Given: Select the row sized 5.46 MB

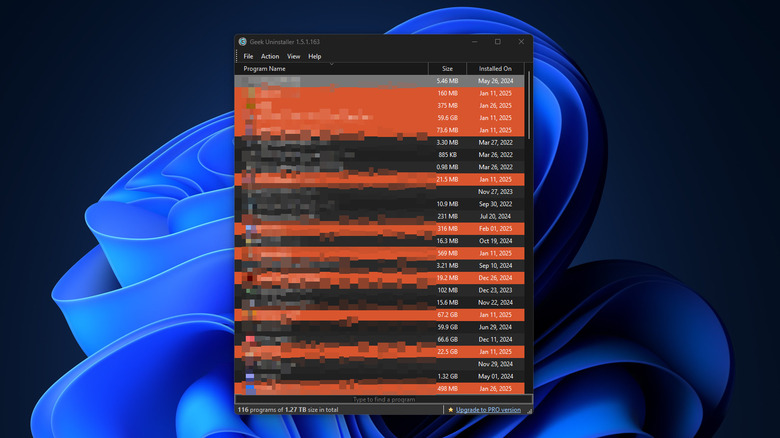Looking at the screenshot, I should tap(380, 81).
